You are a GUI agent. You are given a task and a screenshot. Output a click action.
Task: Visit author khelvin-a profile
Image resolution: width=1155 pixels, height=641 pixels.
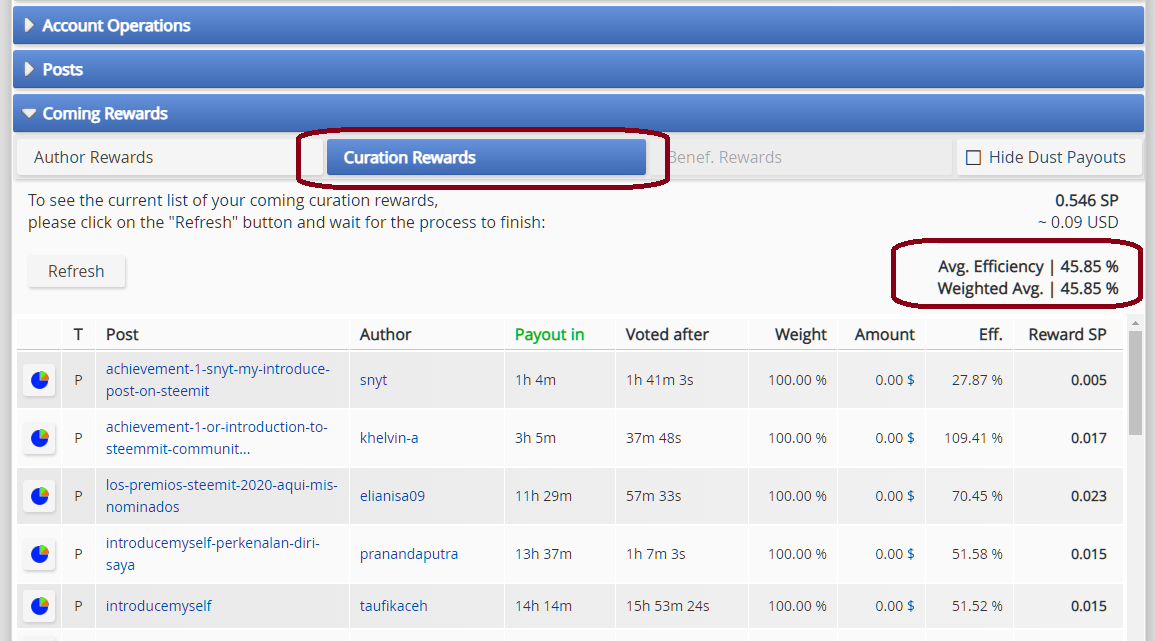(x=389, y=438)
